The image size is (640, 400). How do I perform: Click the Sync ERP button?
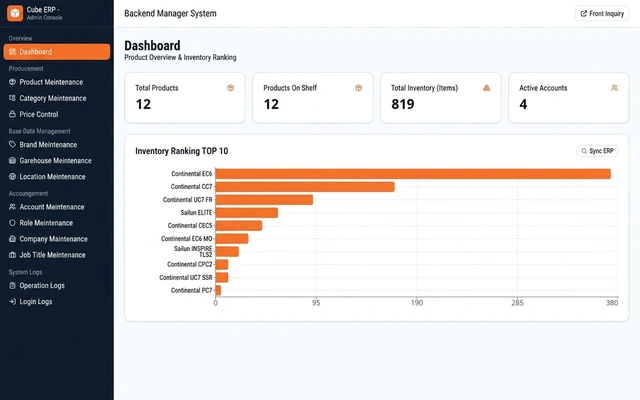597,151
